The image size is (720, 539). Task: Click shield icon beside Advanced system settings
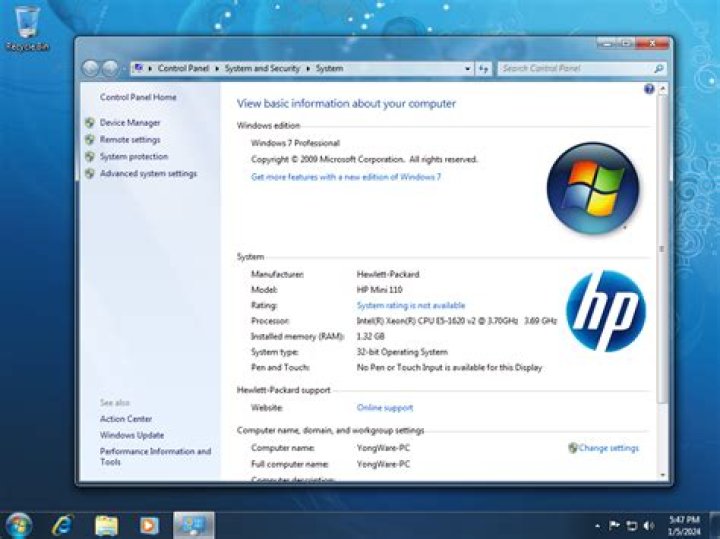click(90, 174)
